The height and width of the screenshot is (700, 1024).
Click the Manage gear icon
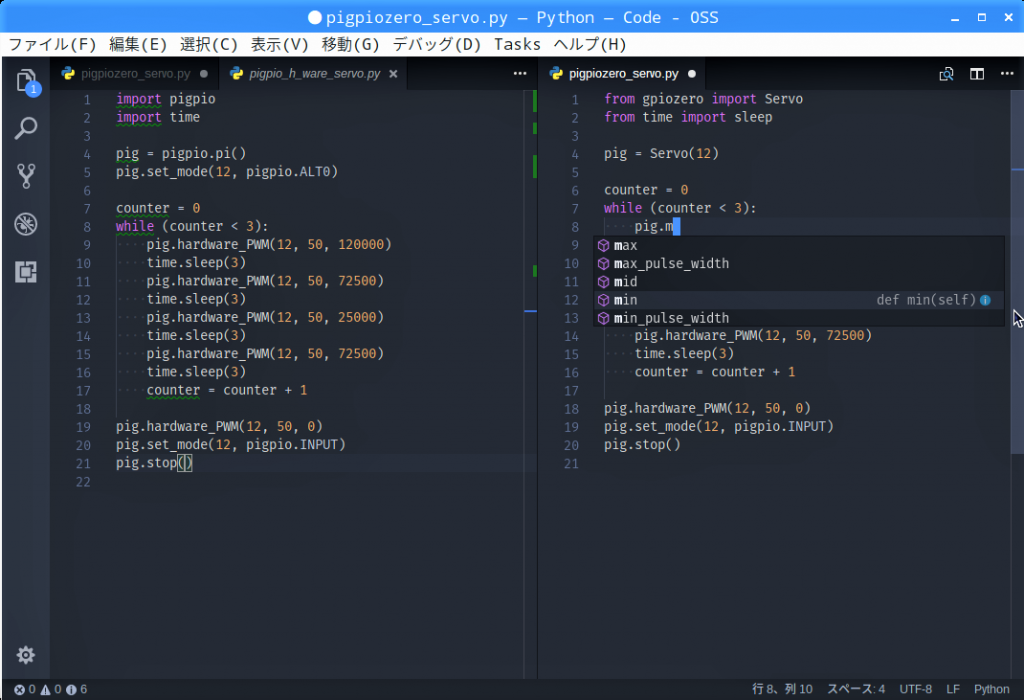(26, 655)
